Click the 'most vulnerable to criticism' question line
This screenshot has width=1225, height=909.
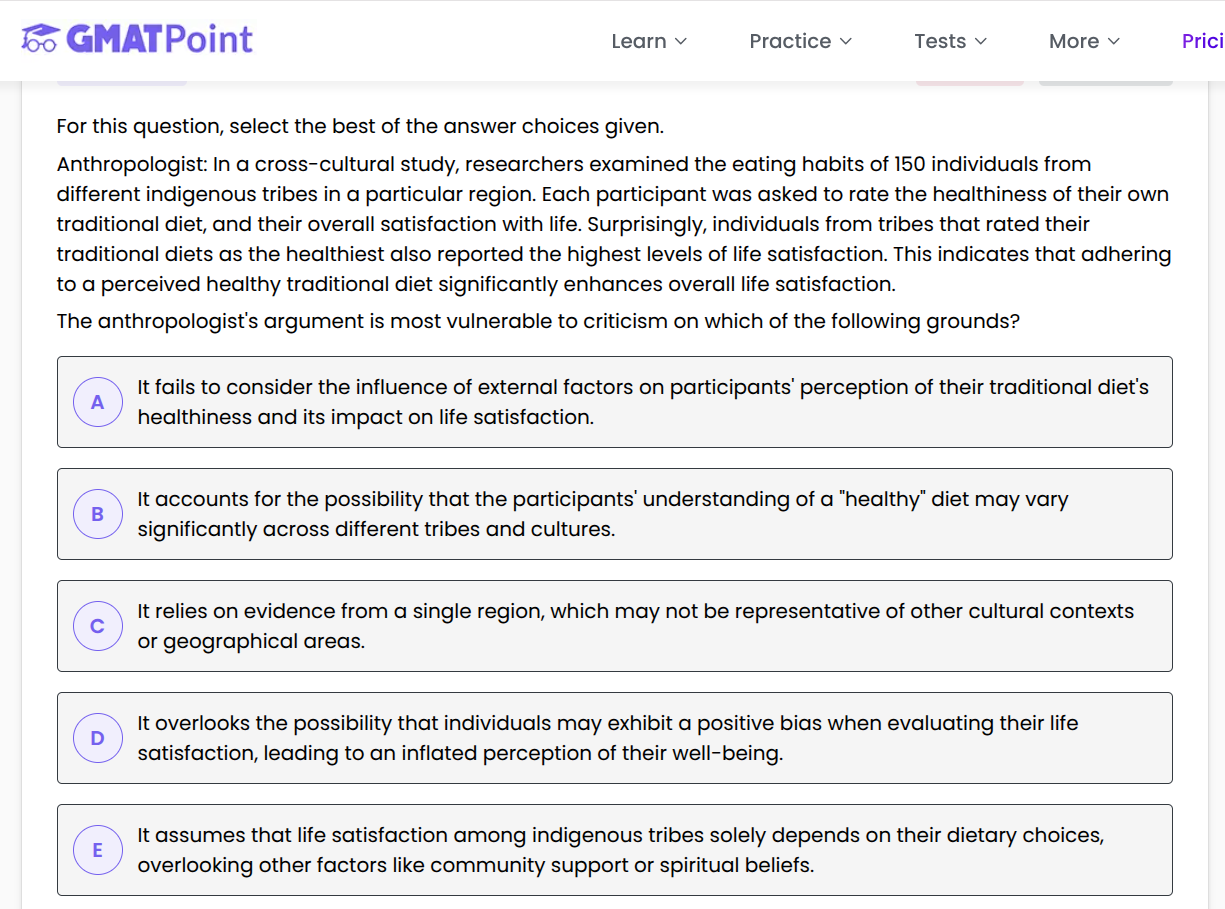pyautogui.click(x=538, y=321)
